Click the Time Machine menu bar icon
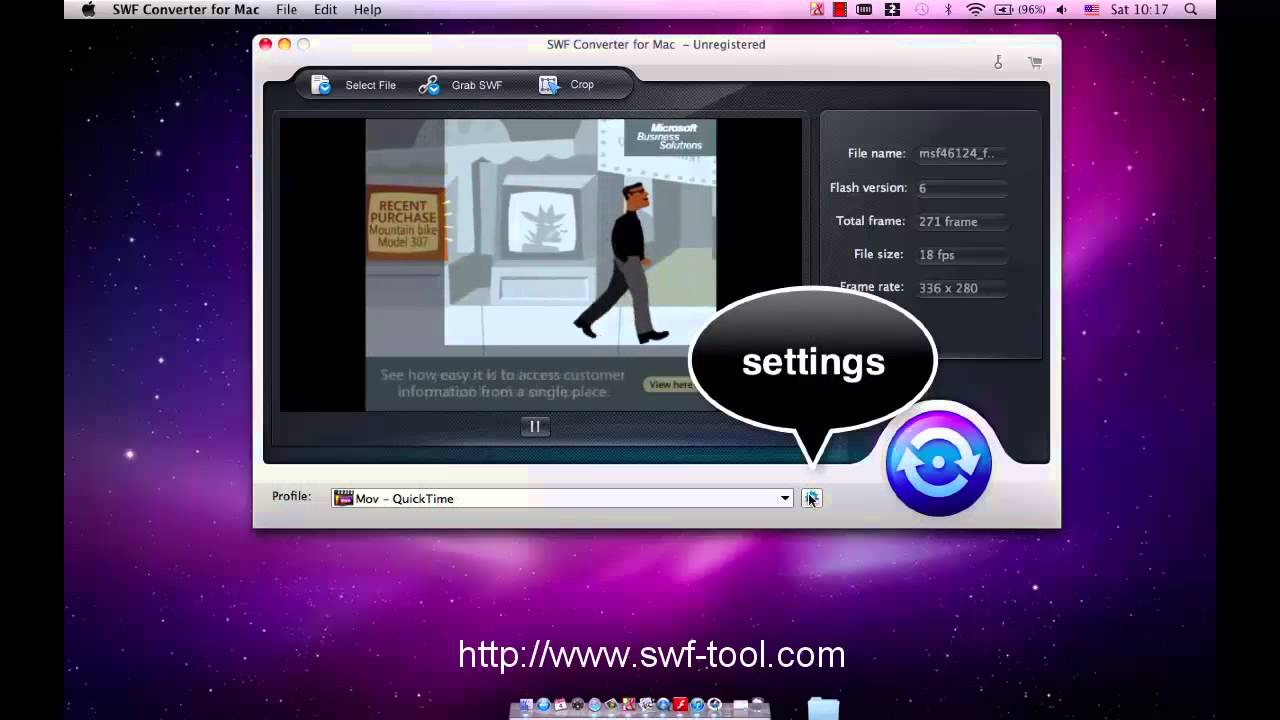The image size is (1280, 720). point(922,9)
